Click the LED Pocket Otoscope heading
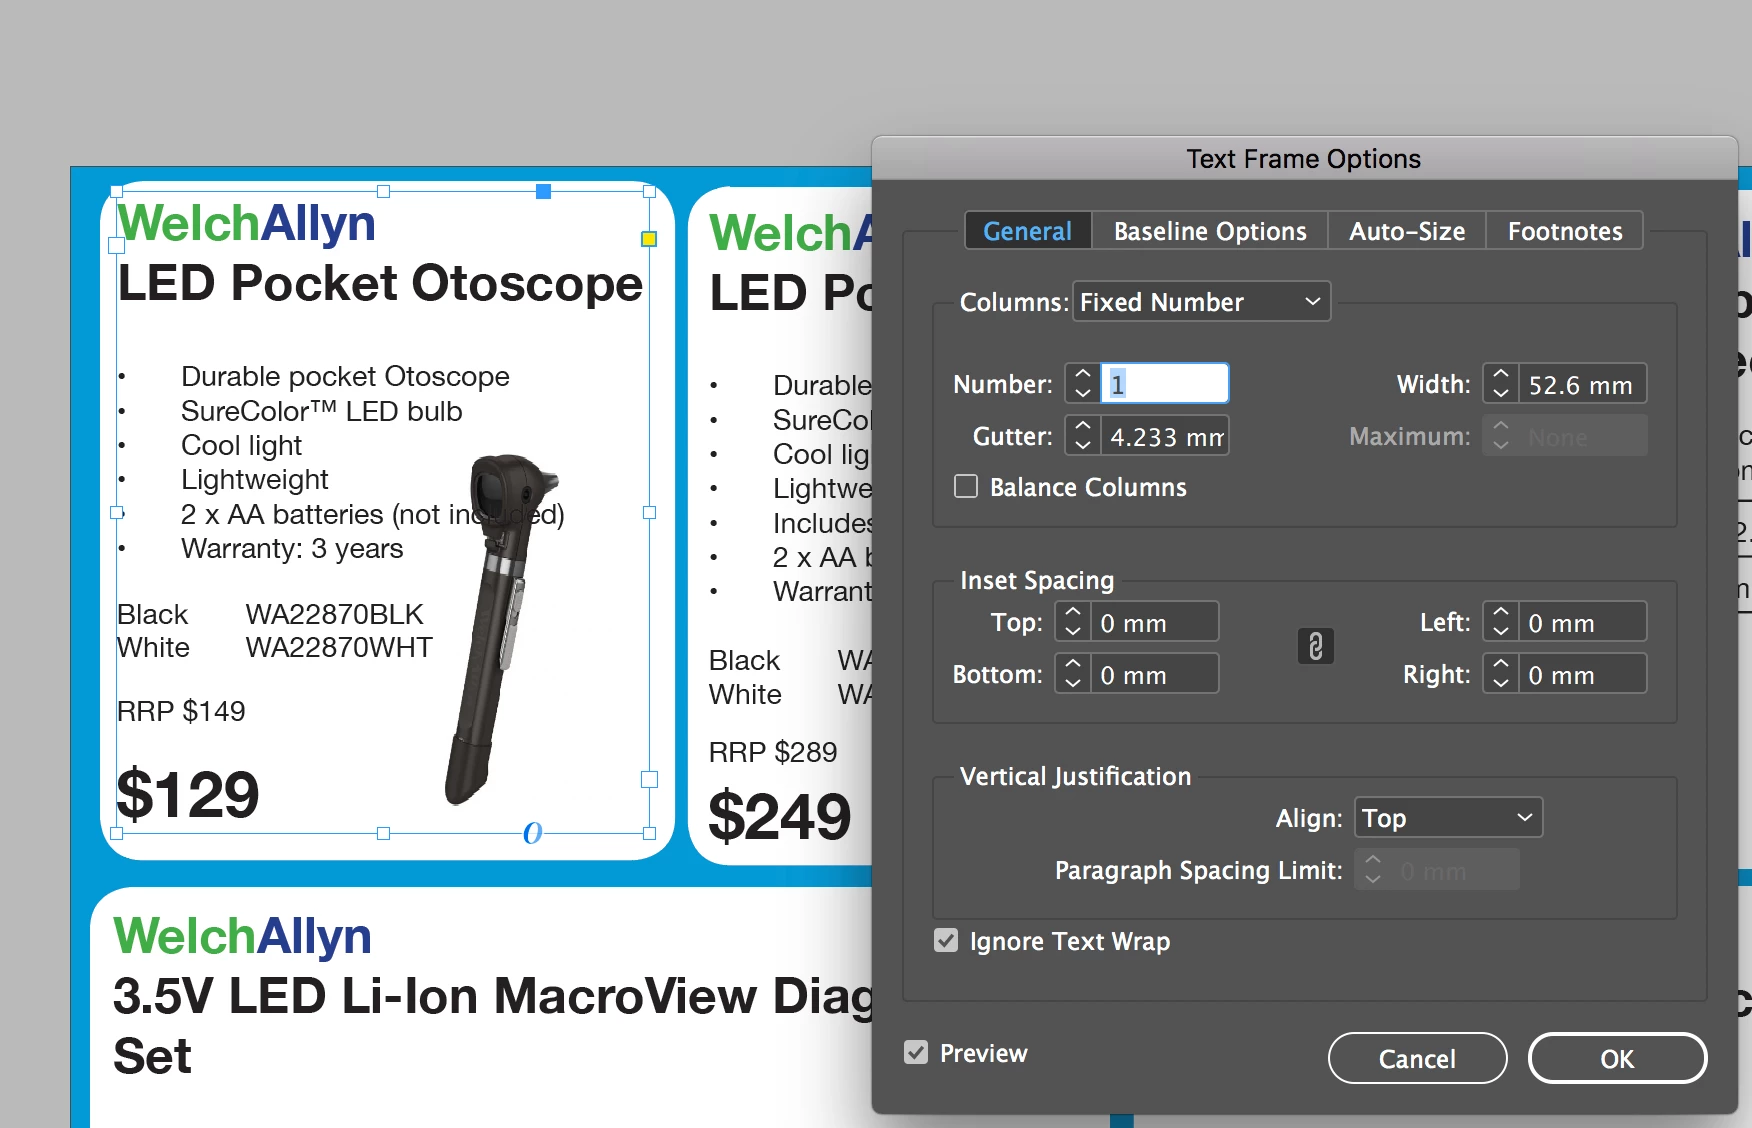This screenshot has width=1752, height=1128. point(380,284)
